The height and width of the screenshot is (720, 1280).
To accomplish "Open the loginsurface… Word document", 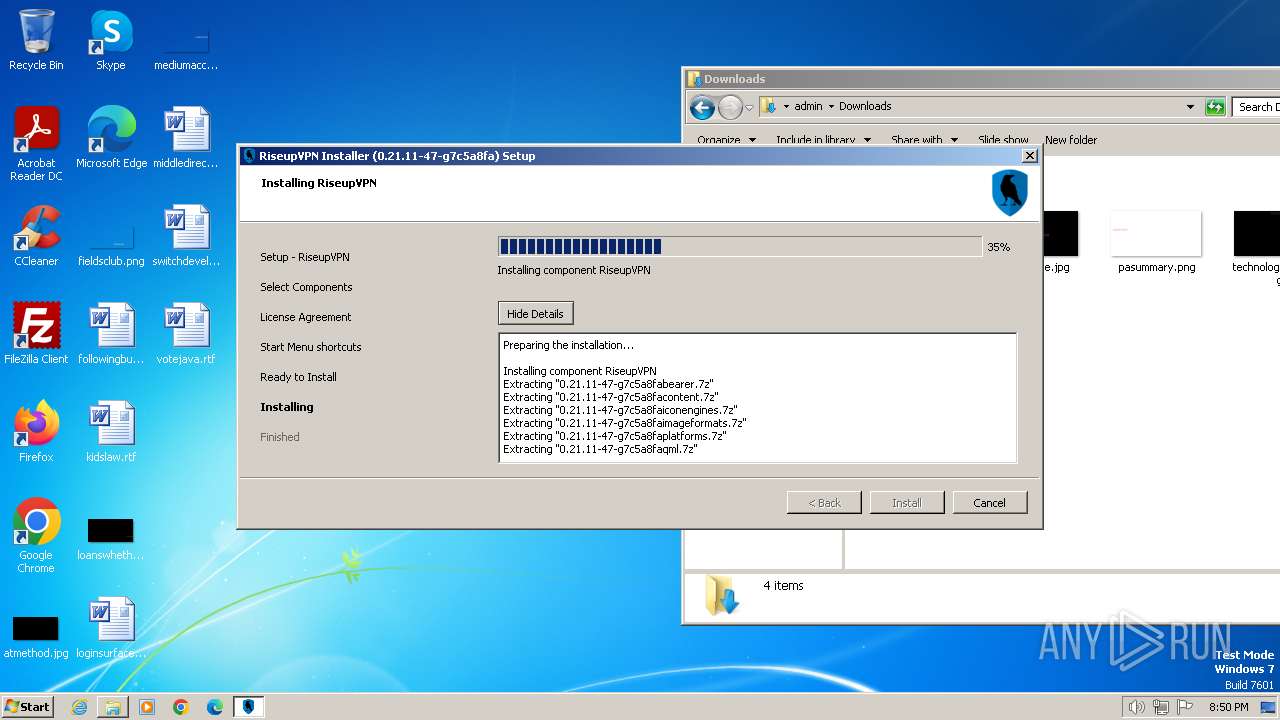I will (111, 627).
